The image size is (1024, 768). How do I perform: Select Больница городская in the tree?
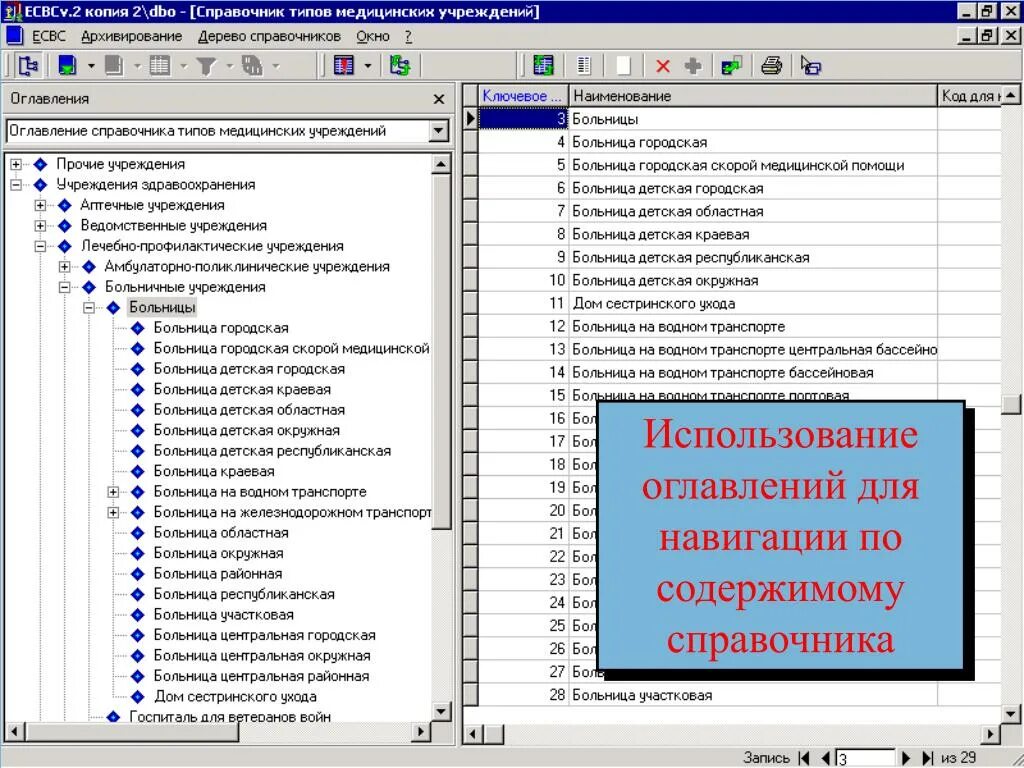[221, 328]
